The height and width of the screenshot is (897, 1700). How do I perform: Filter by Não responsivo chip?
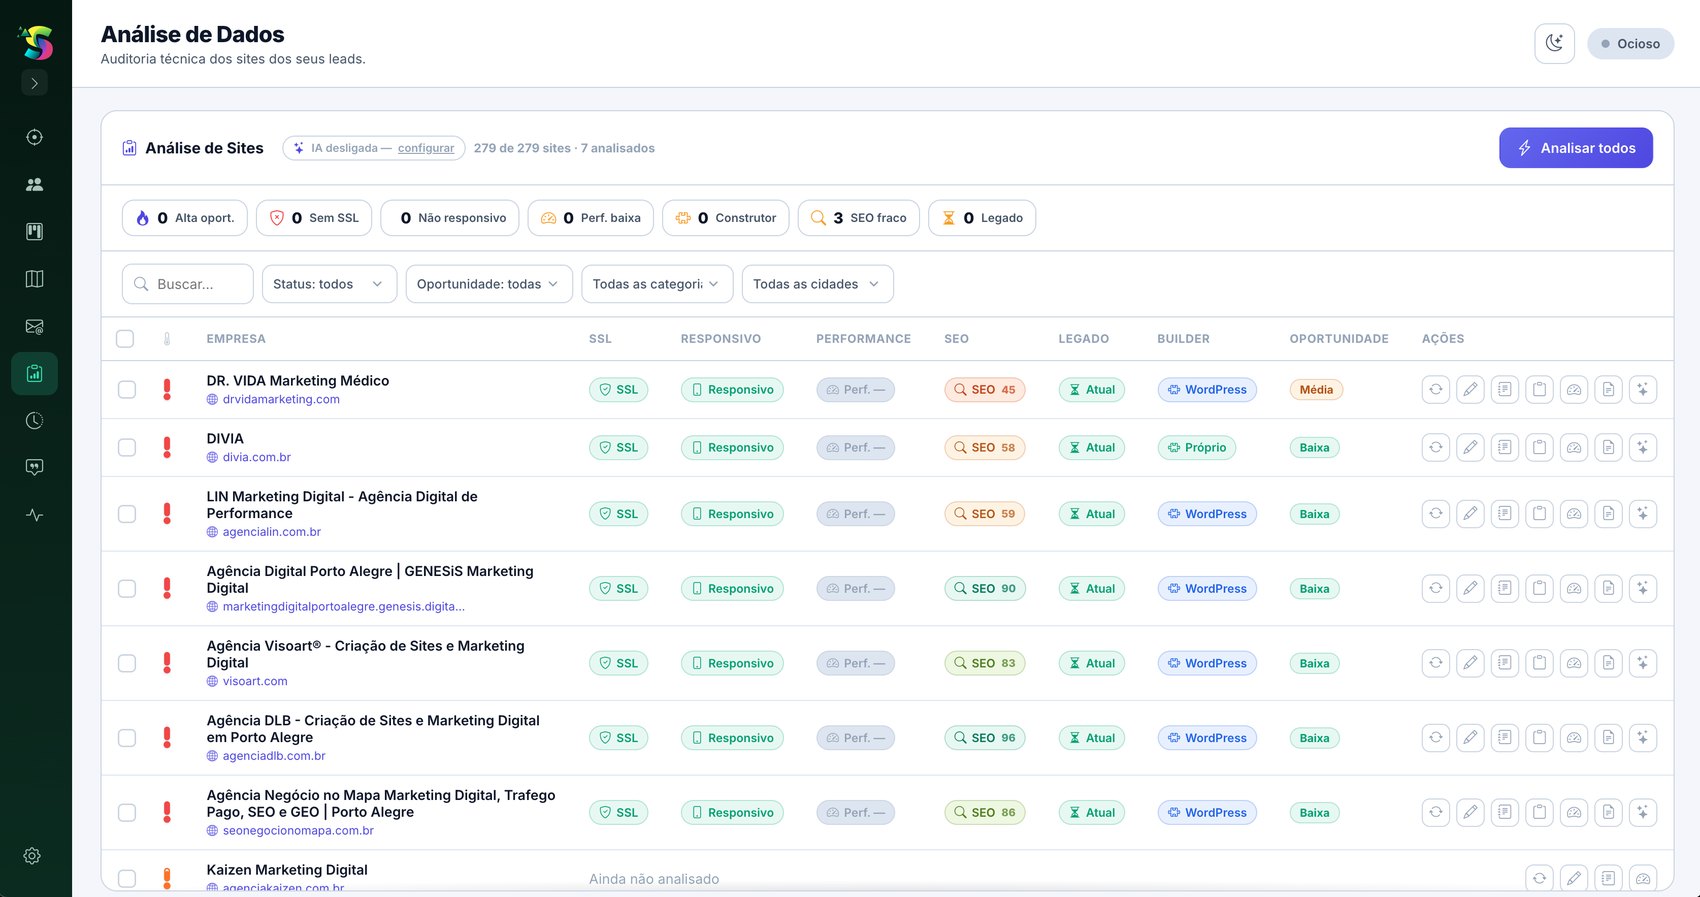coord(450,218)
